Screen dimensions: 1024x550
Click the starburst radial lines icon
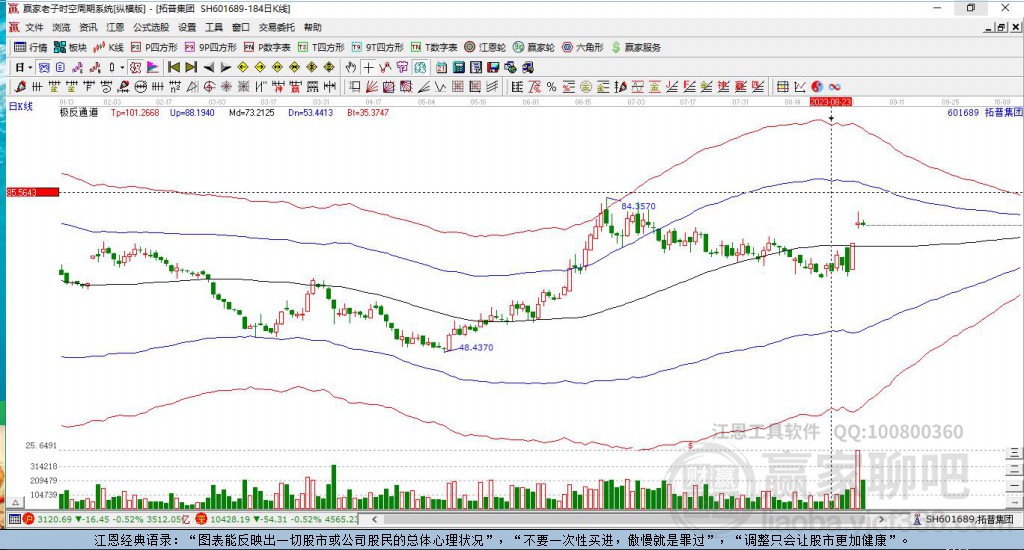225,86
